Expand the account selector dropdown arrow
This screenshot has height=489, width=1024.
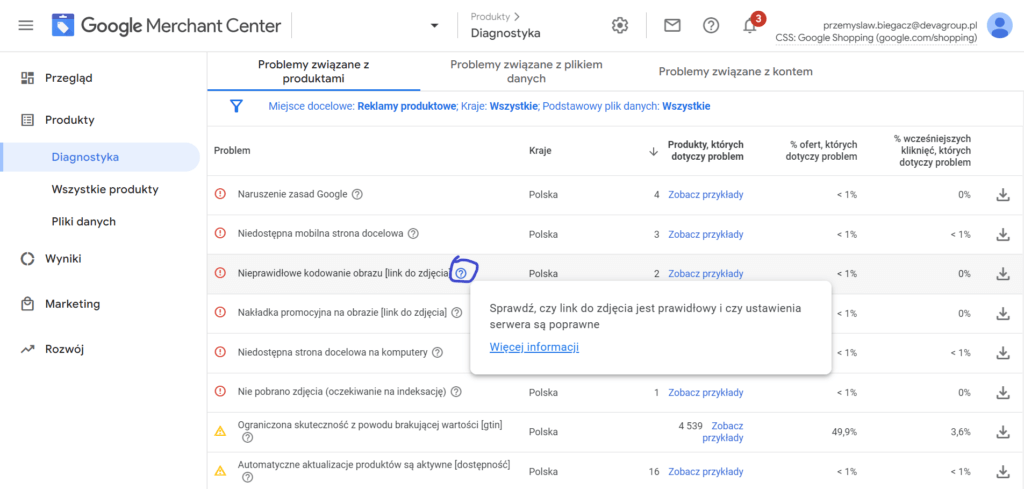click(x=434, y=25)
